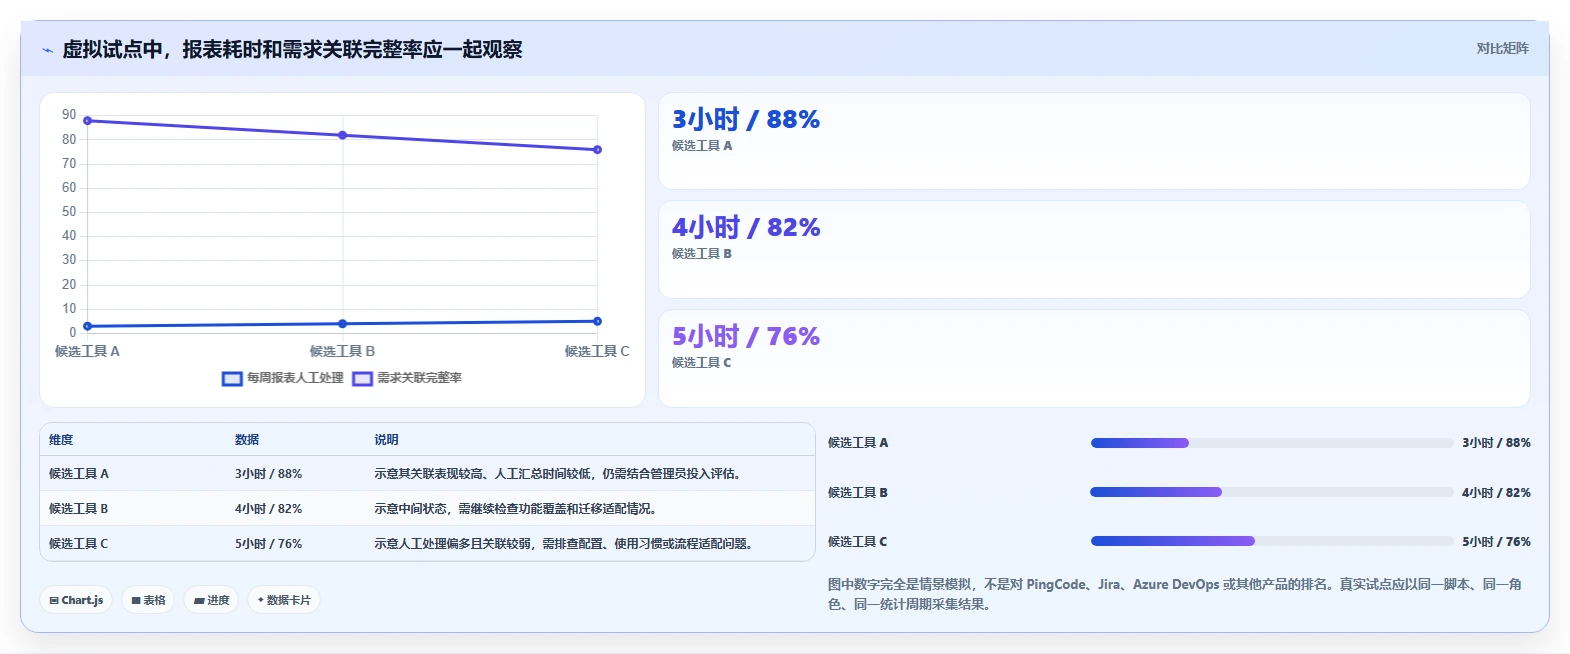
Task: Click the 对比矩阵 label in the header
Action: (1502, 48)
